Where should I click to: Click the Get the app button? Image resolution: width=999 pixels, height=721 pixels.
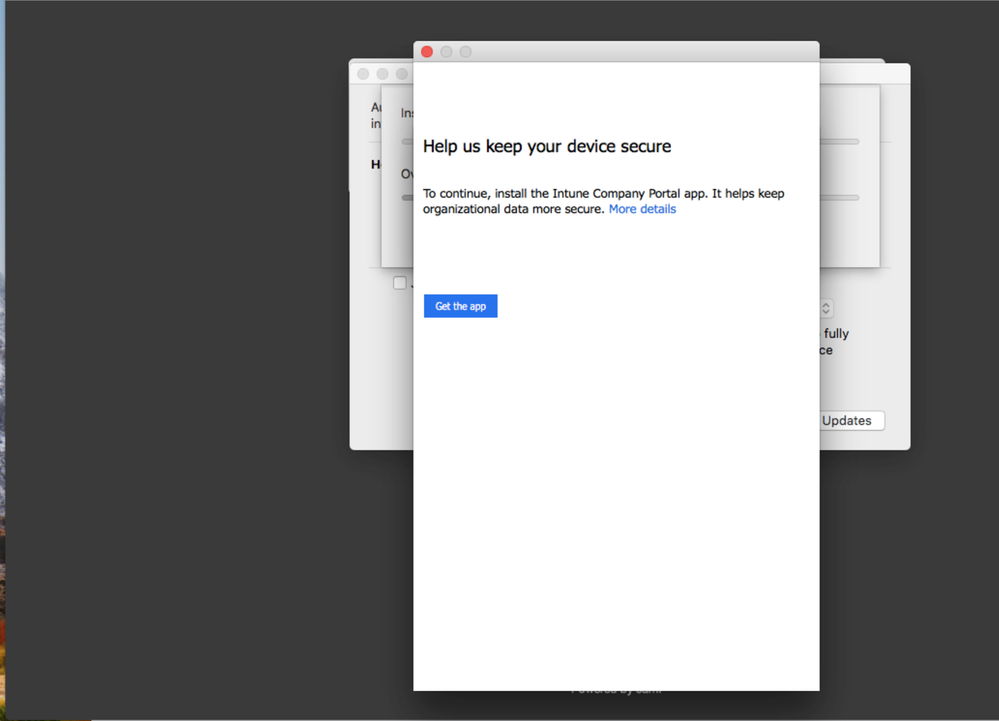pos(460,306)
